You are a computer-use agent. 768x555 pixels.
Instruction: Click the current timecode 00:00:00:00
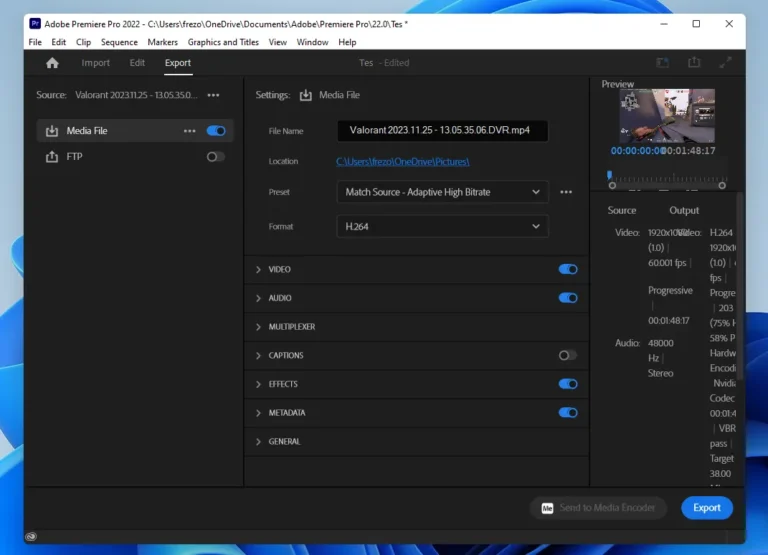click(x=638, y=151)
